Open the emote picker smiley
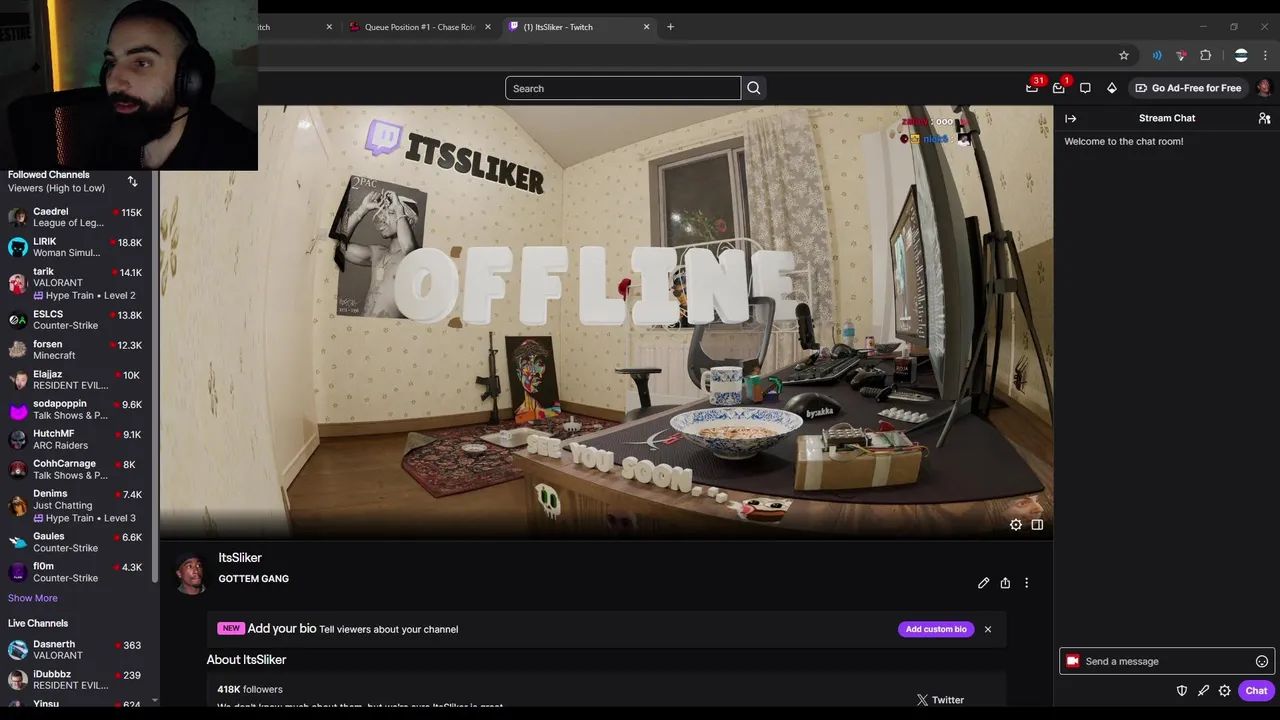Screen dimensions: 1280x720 [1262, 661]
